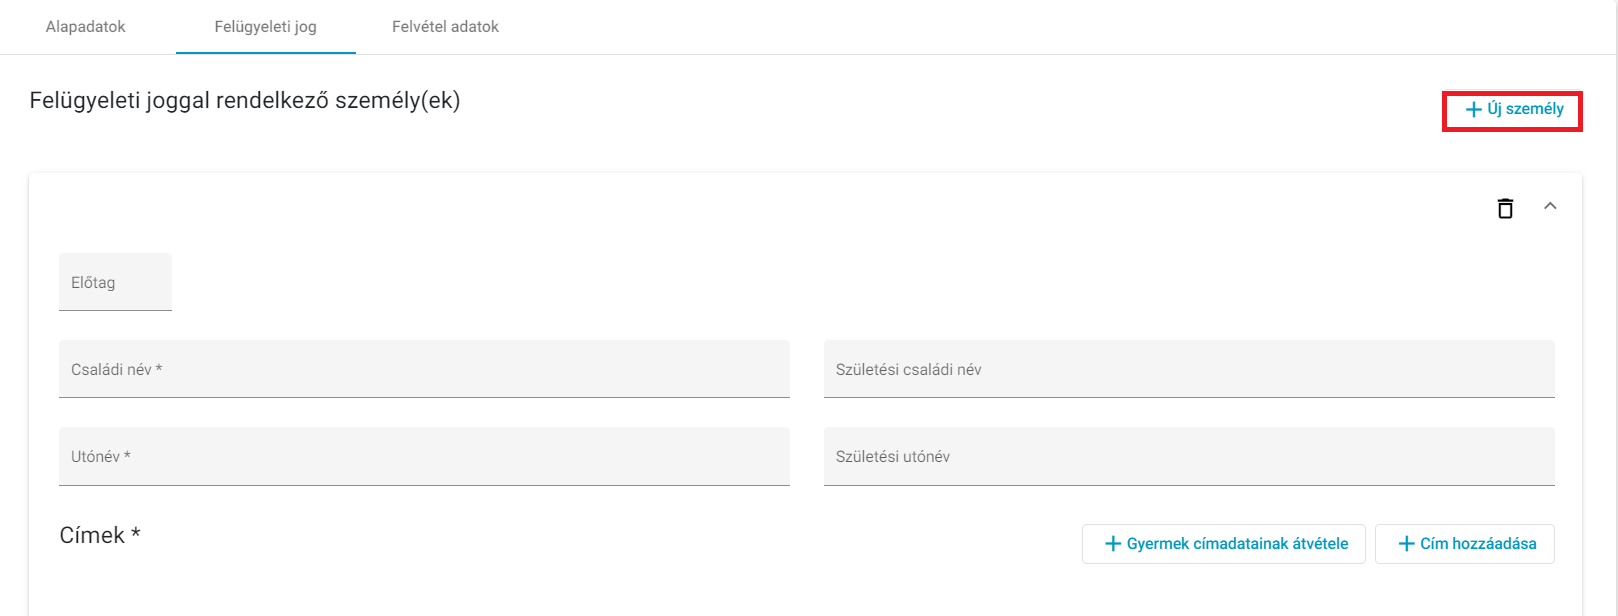Screen dimensions: 1618x616
Task: Collapse the person card with the chevron
Action: 1550,206
